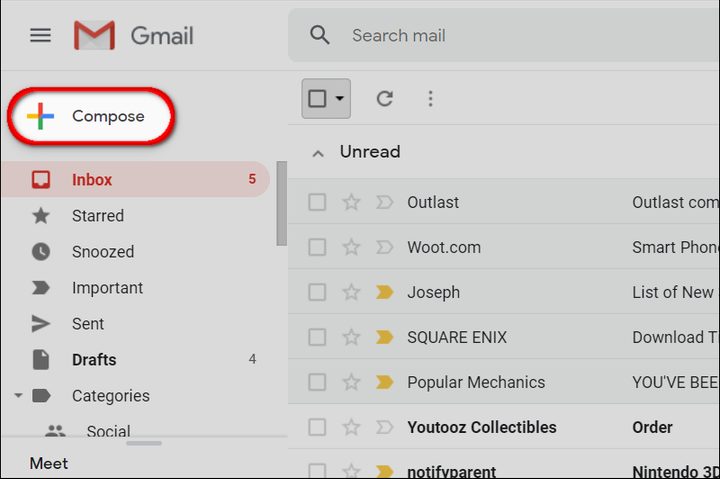This screenshot has width=720, height=479.
Task: Click the Important marker icon in sidebar
Action: tap(41, 287)
